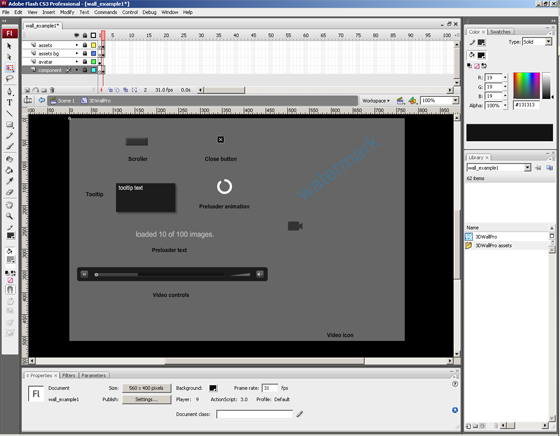Toggle outline square of avatar layer
The width and height of the screenshot is (560, 436).
[x=94, y=62]
